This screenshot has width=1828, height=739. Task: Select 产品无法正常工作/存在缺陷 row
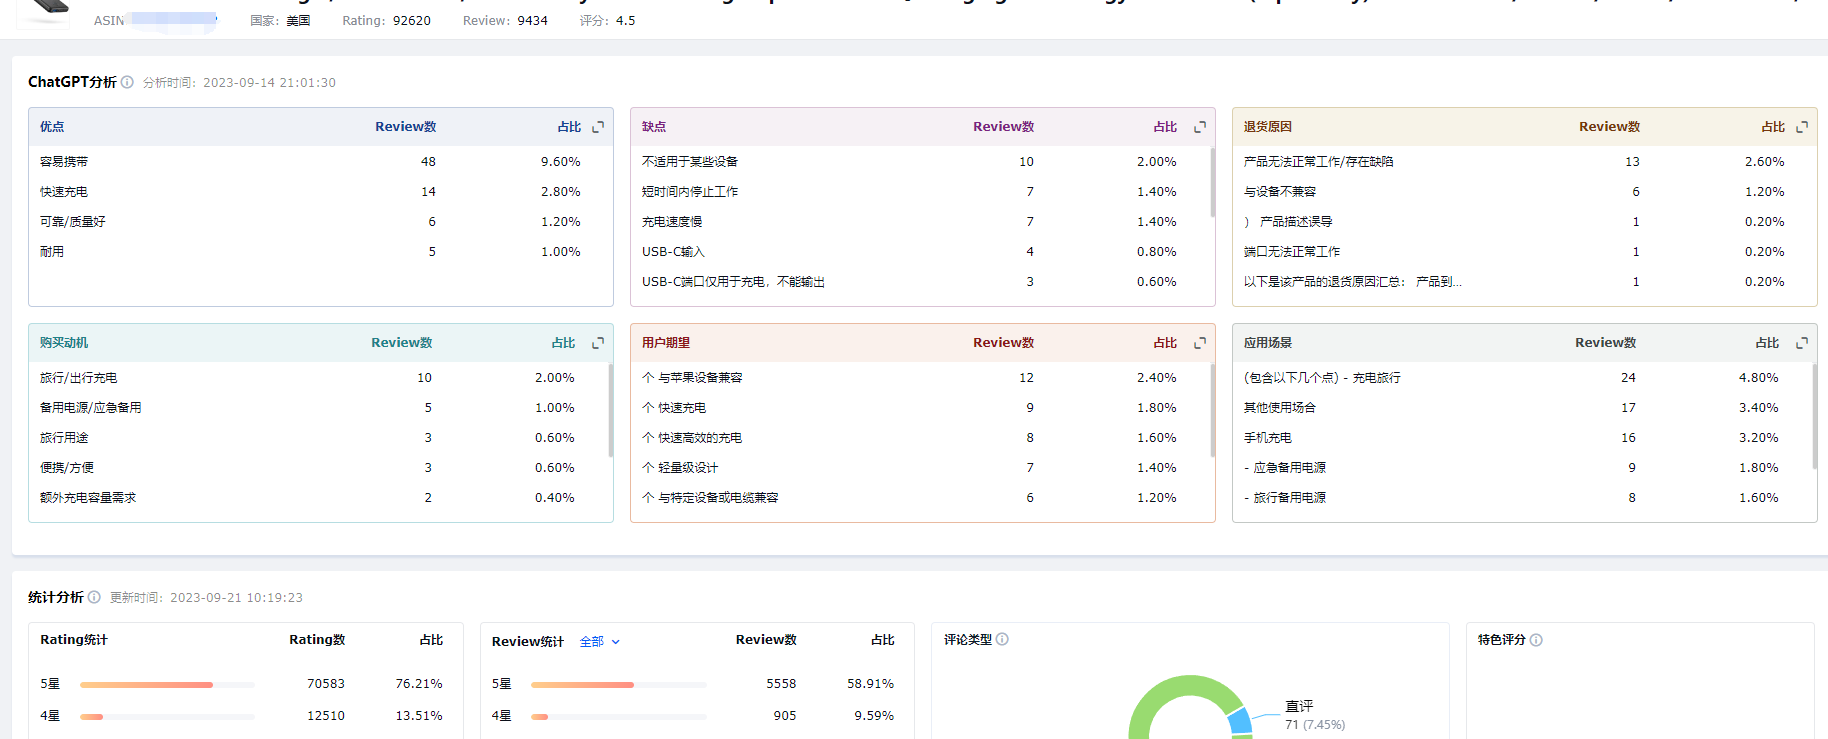tap(1524, 162)
